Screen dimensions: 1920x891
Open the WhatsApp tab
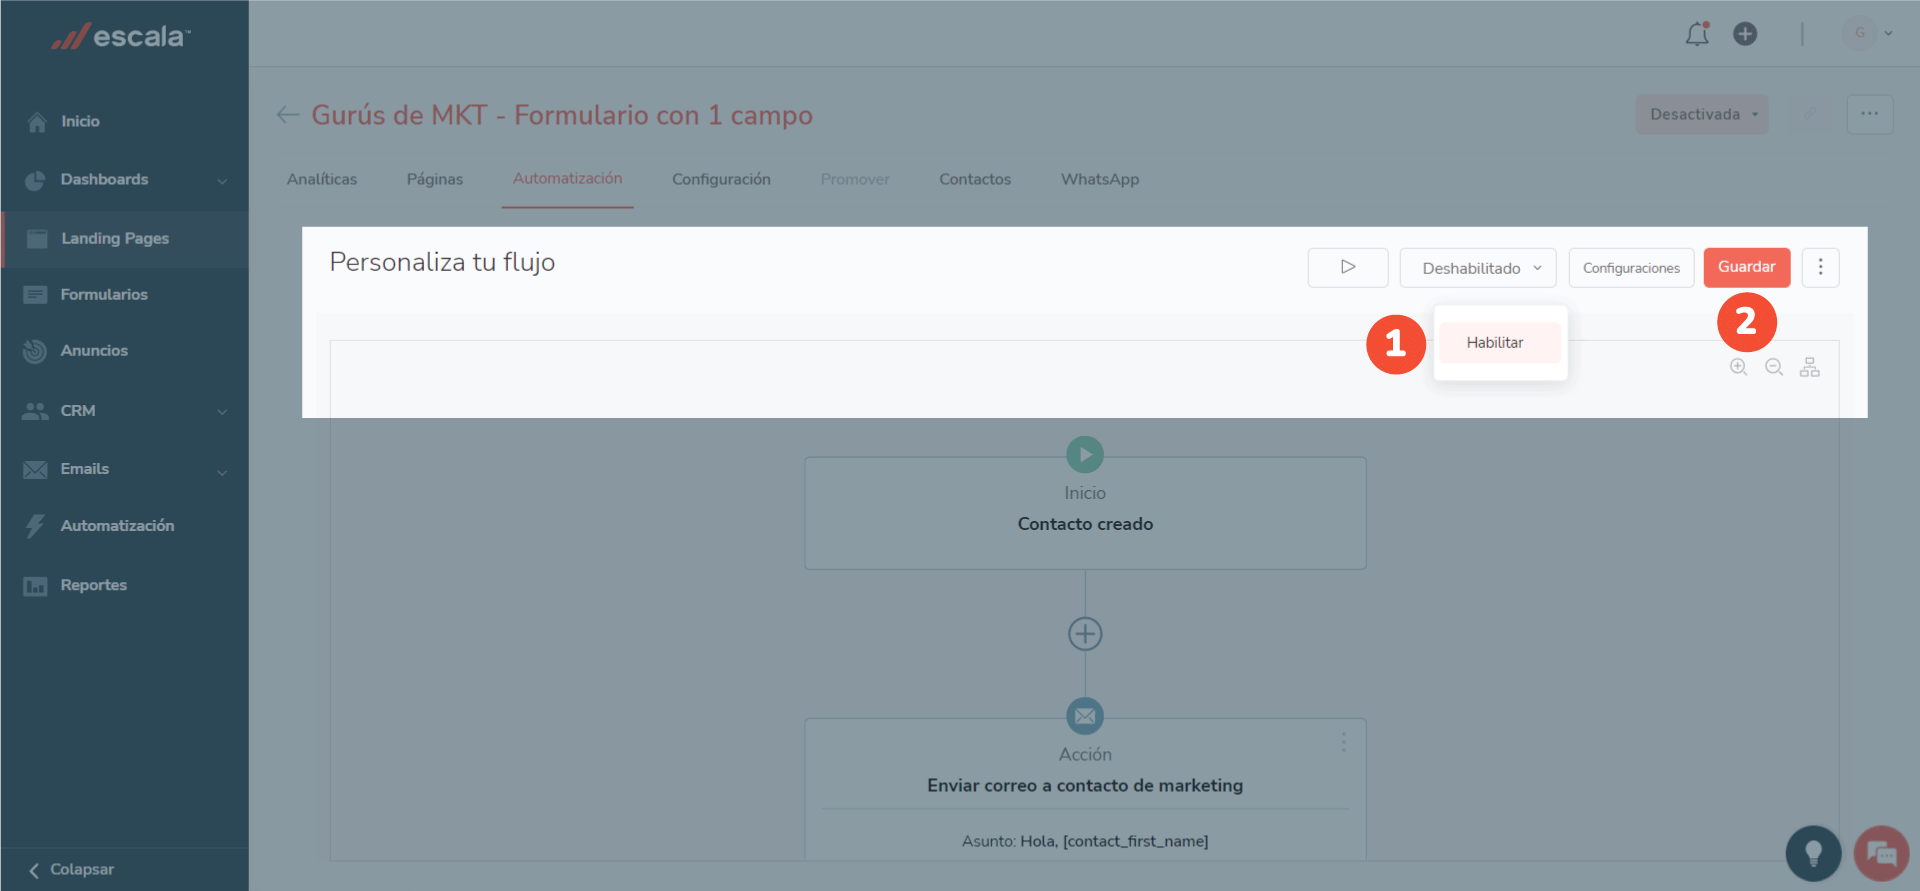1100,180
